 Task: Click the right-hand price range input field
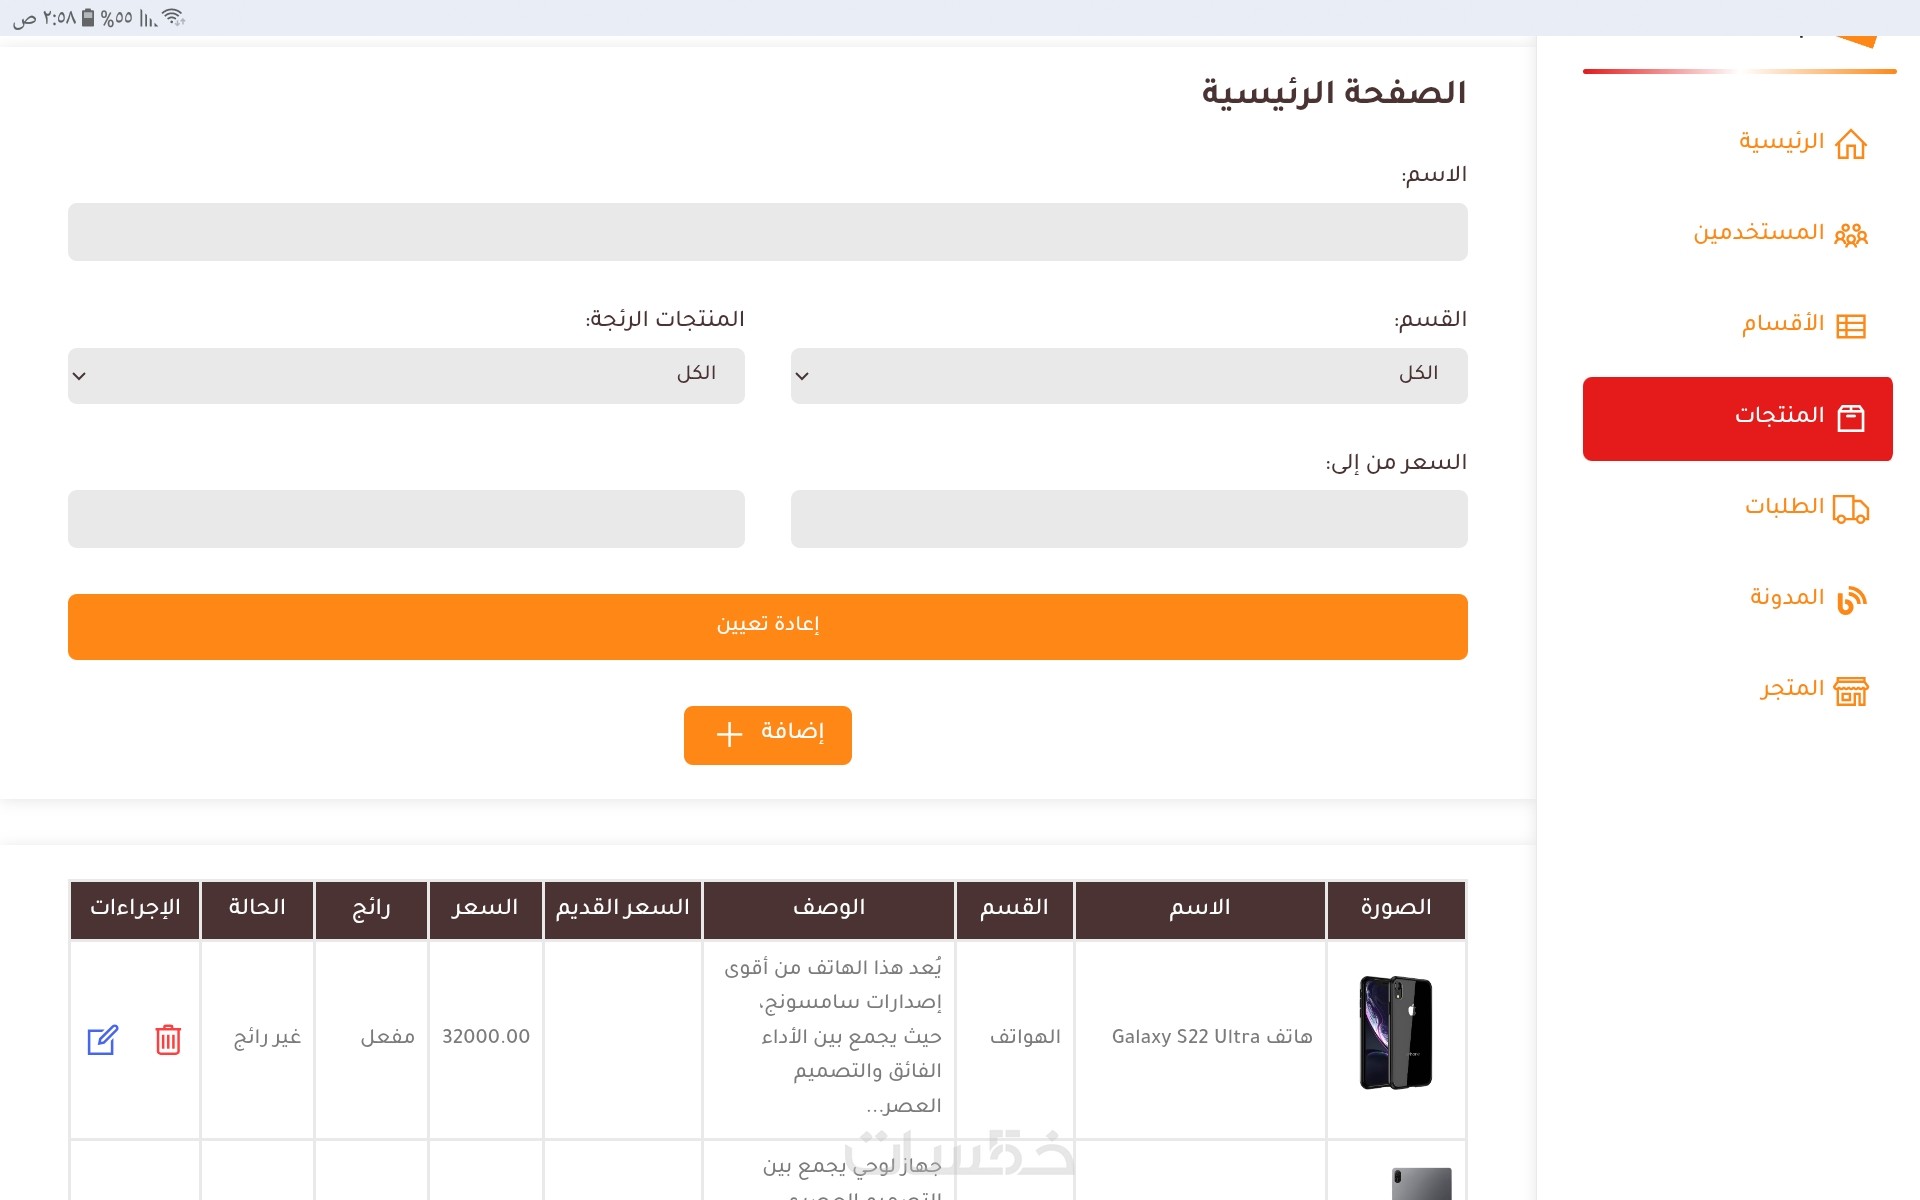1128,519
